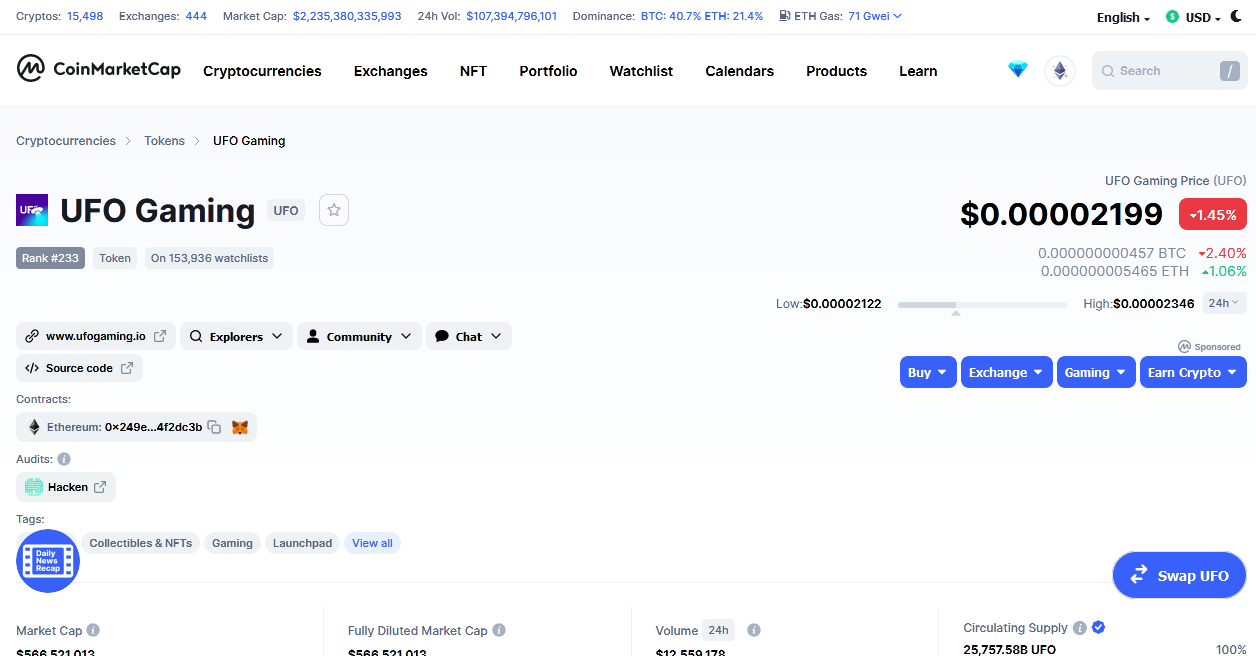Screen dimensions: 1256x656
Task: Click the Collectibles & NFTs tag
Action: point(140,543)
